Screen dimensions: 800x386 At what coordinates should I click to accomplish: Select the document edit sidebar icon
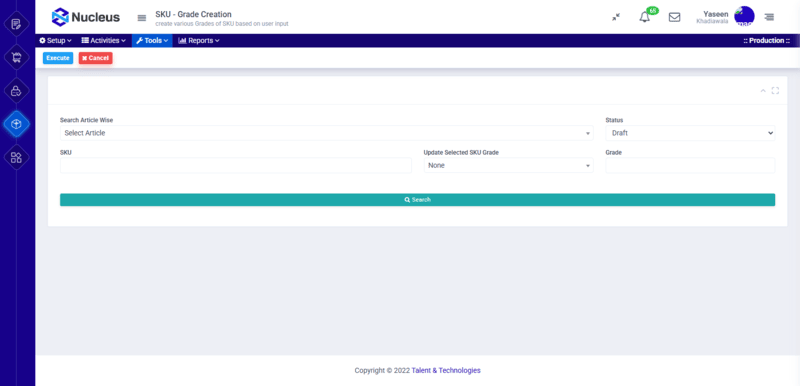click(x=16, y=24)
